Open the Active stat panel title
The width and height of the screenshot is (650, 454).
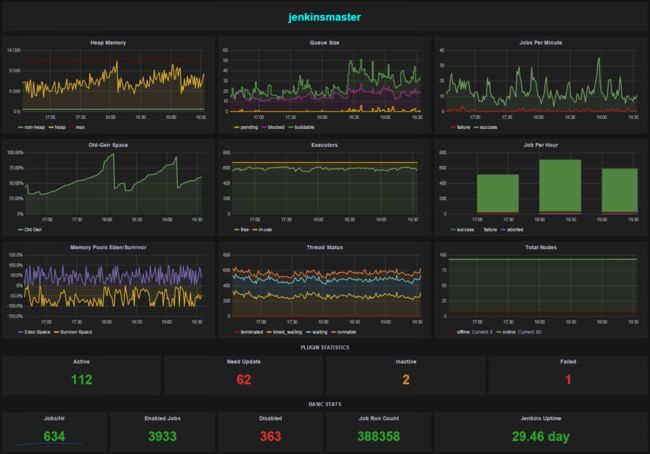pos(81,362)
